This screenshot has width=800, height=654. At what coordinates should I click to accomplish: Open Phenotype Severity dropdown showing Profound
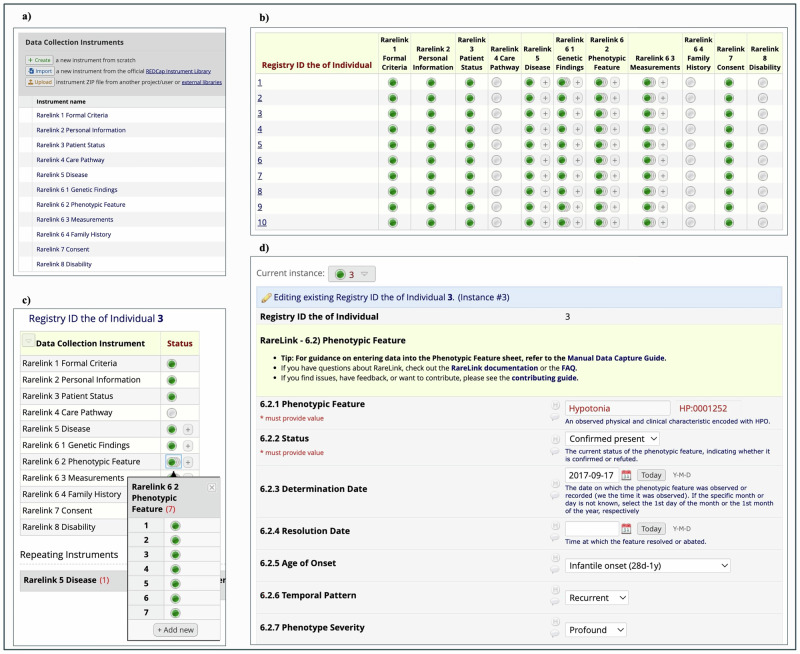(x=595, y=630)
